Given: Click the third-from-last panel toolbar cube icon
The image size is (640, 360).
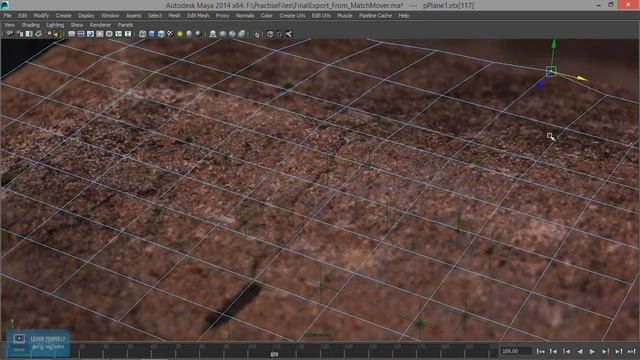Looking at the screenshot, I should pos(270,34).
